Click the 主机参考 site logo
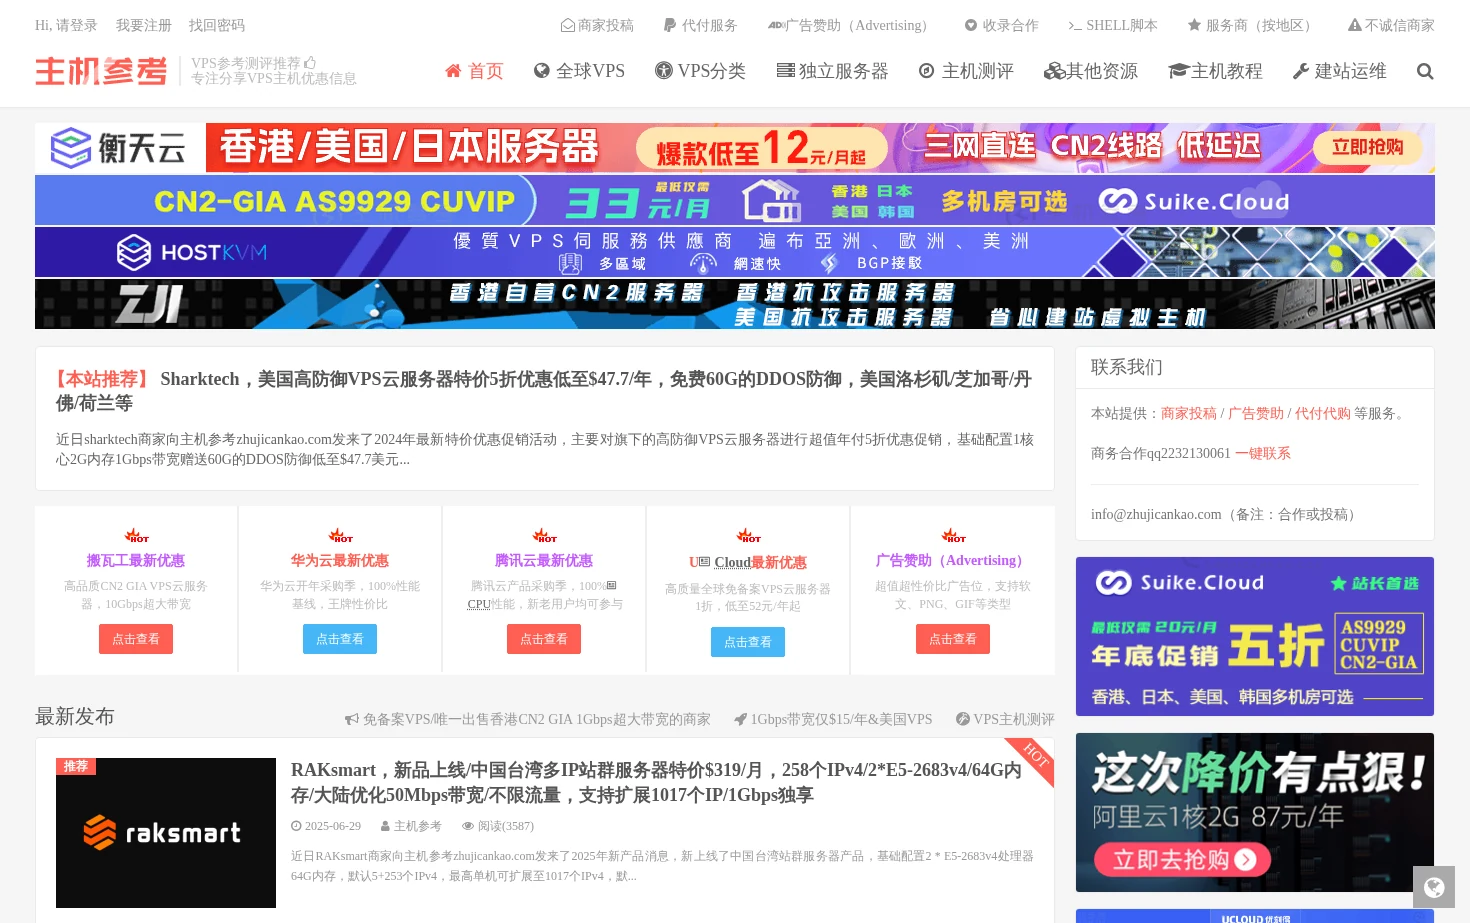 click(x=101, y=71)
